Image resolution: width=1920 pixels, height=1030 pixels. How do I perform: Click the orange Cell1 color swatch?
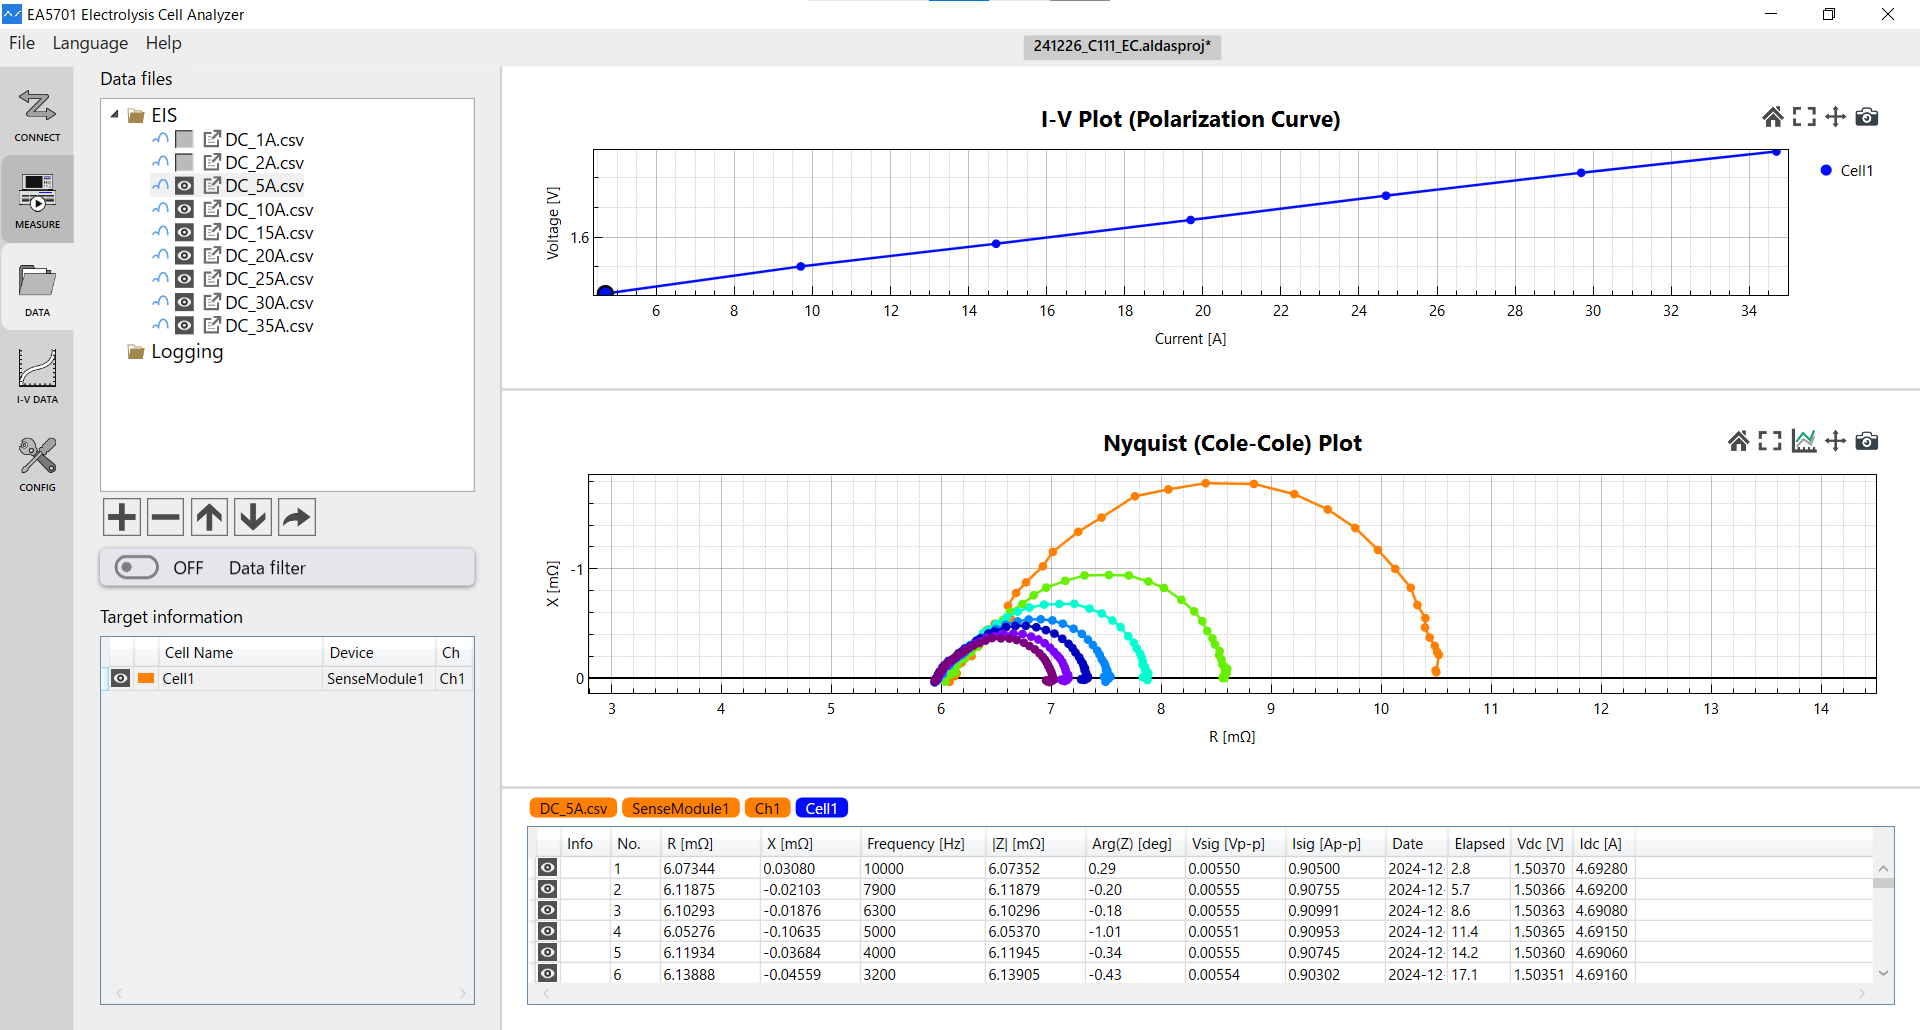146,678
